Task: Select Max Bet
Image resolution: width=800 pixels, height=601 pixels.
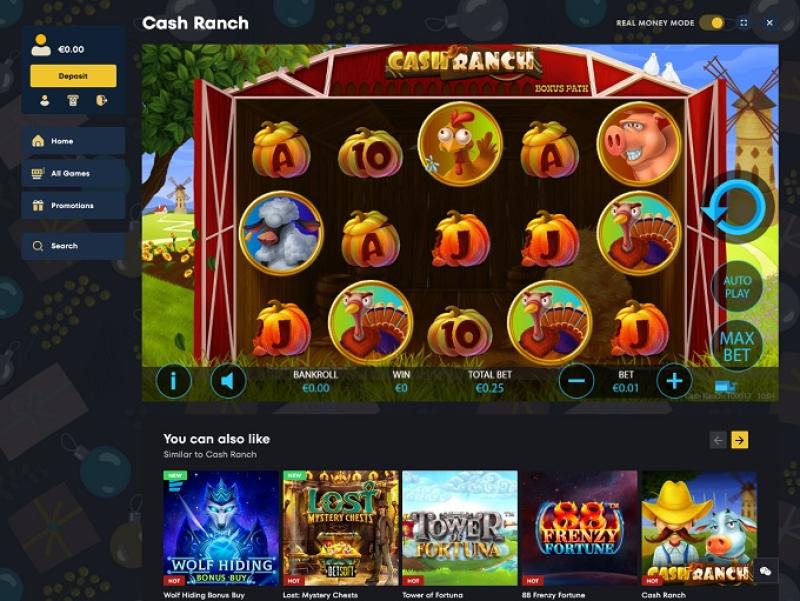Action: (737, 346)
